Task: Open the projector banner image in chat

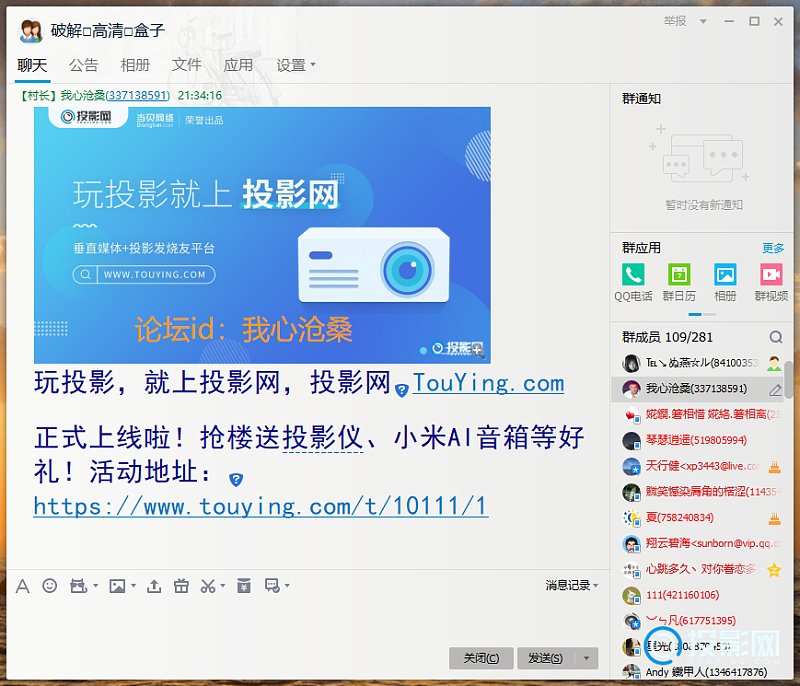Action: click(x=262, y=235)
